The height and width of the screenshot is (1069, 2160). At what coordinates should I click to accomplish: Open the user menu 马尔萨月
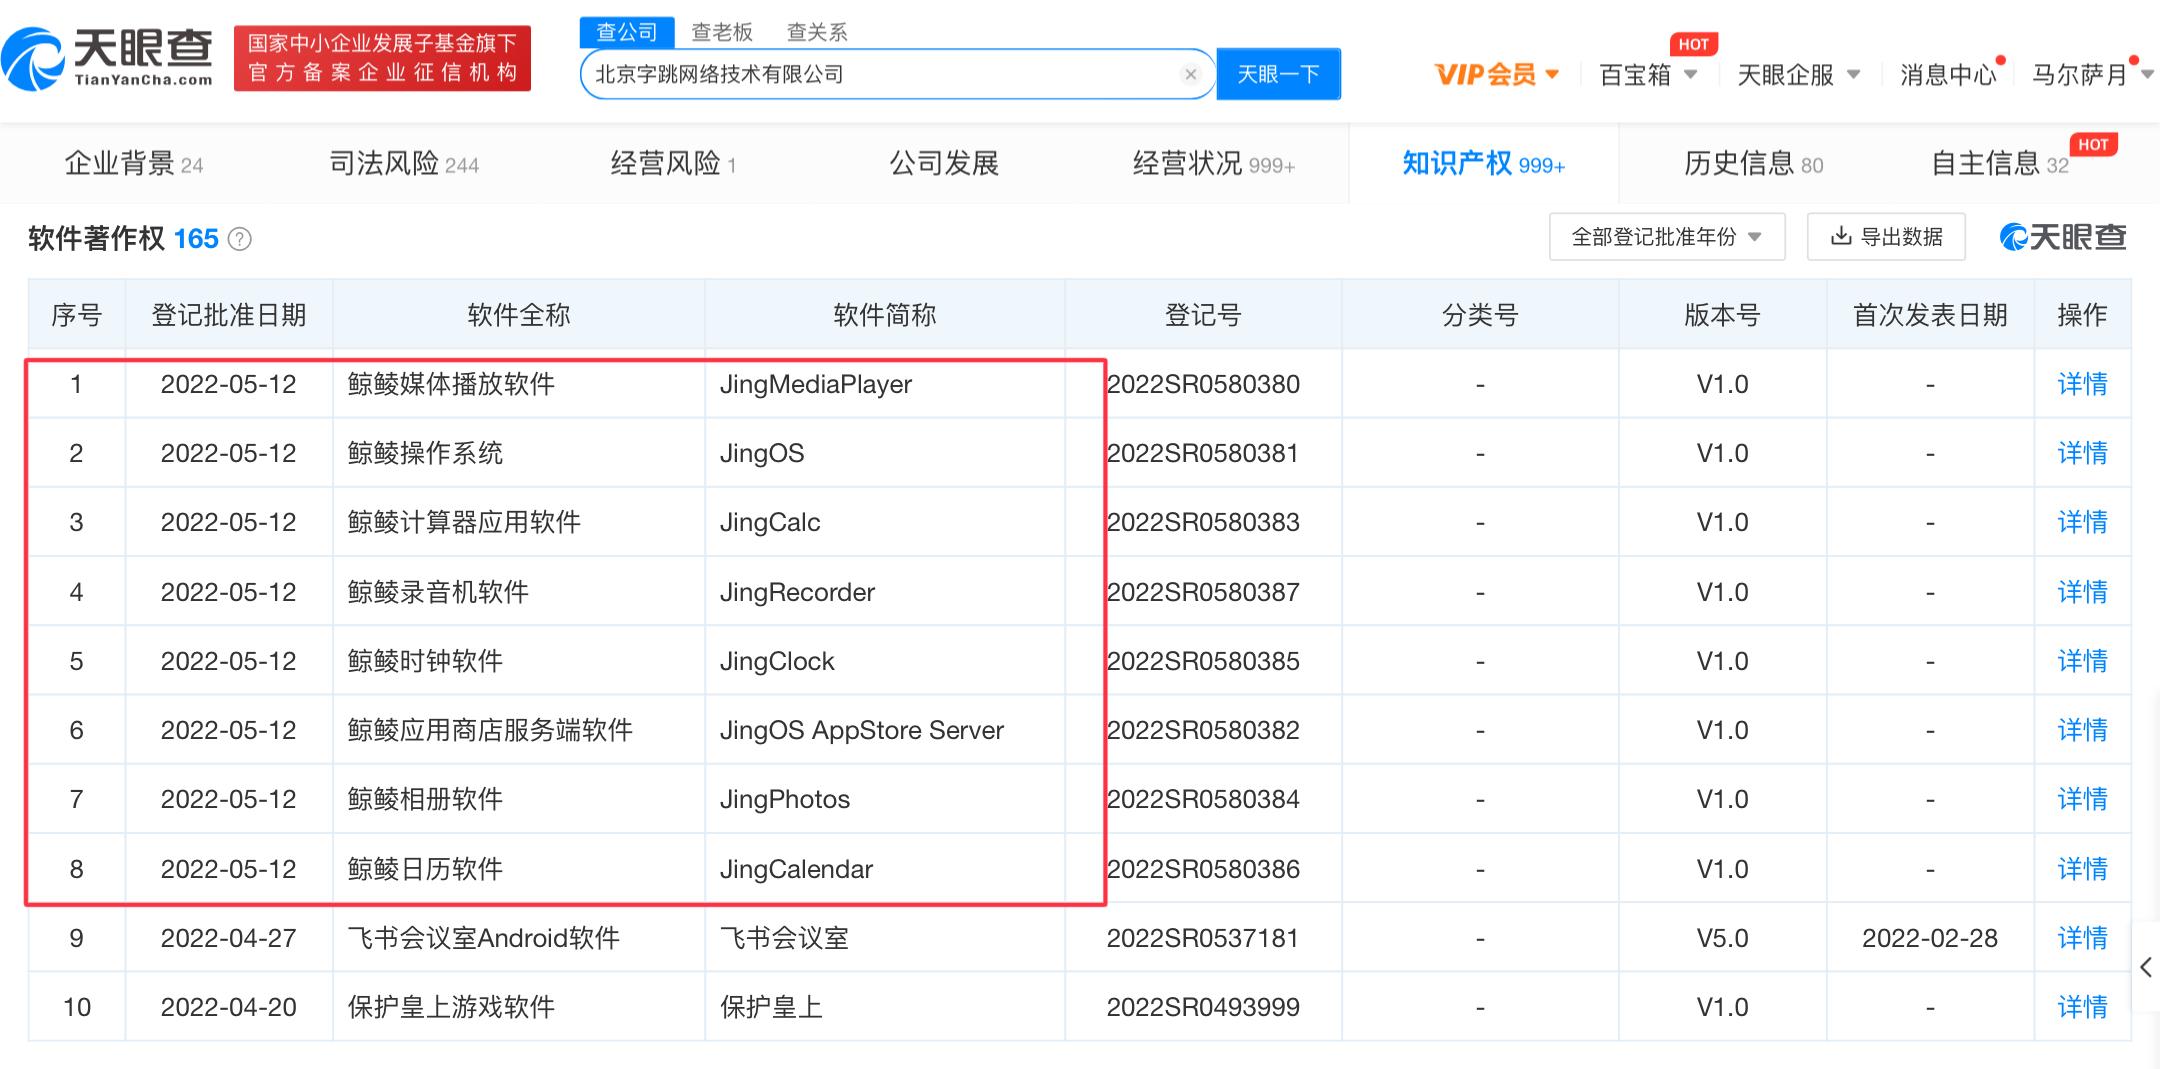(x=2092, y=75)
